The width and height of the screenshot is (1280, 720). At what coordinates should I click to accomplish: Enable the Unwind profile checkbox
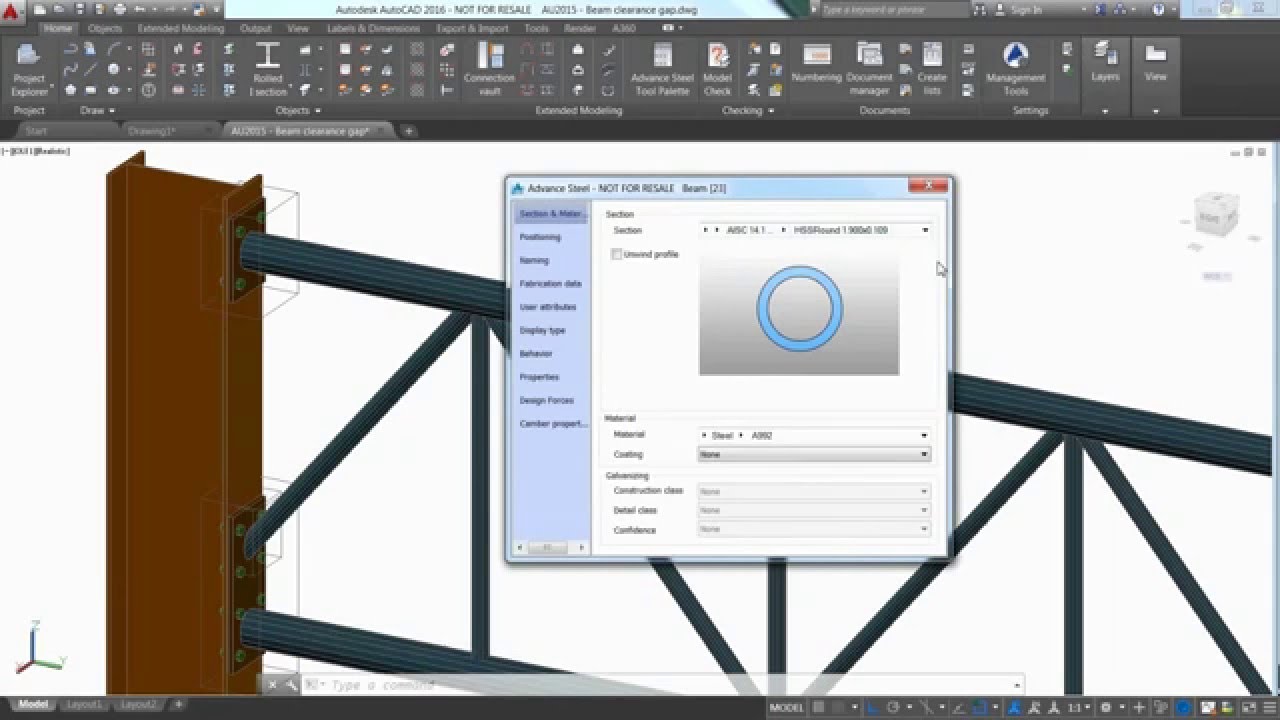tap(617, 254)
